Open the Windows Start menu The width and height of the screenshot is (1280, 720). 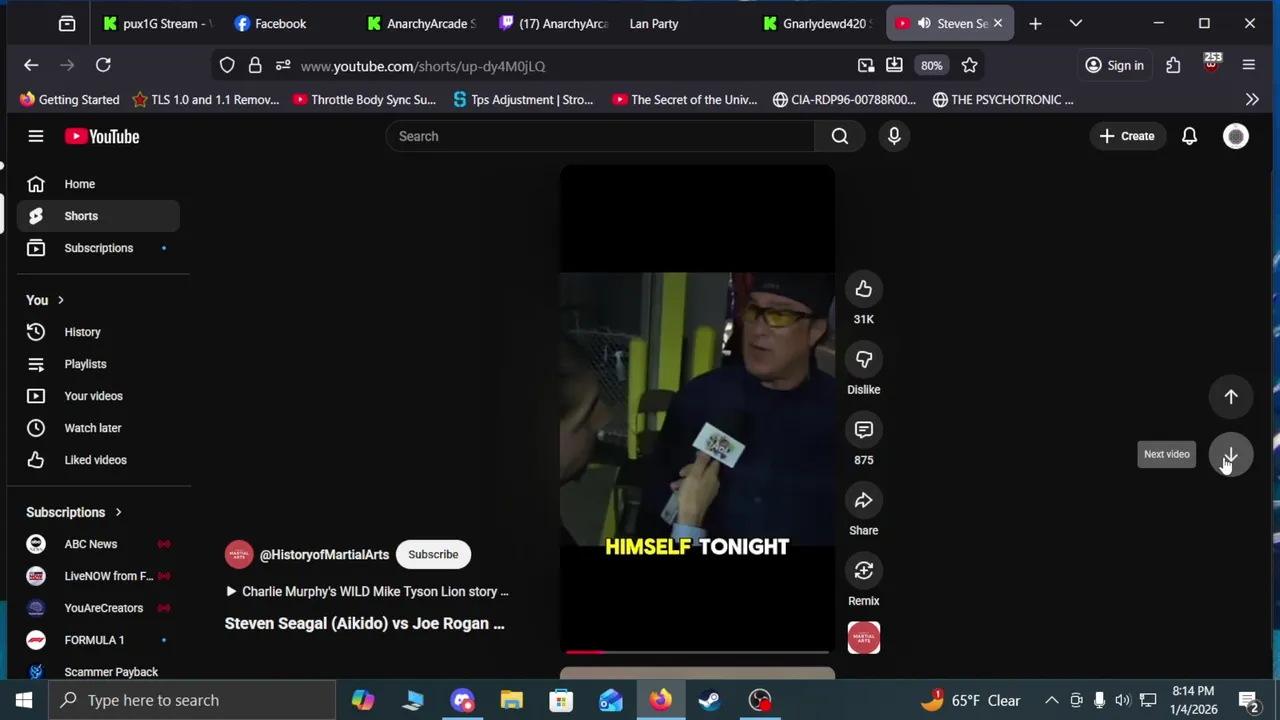pos(24,700)
